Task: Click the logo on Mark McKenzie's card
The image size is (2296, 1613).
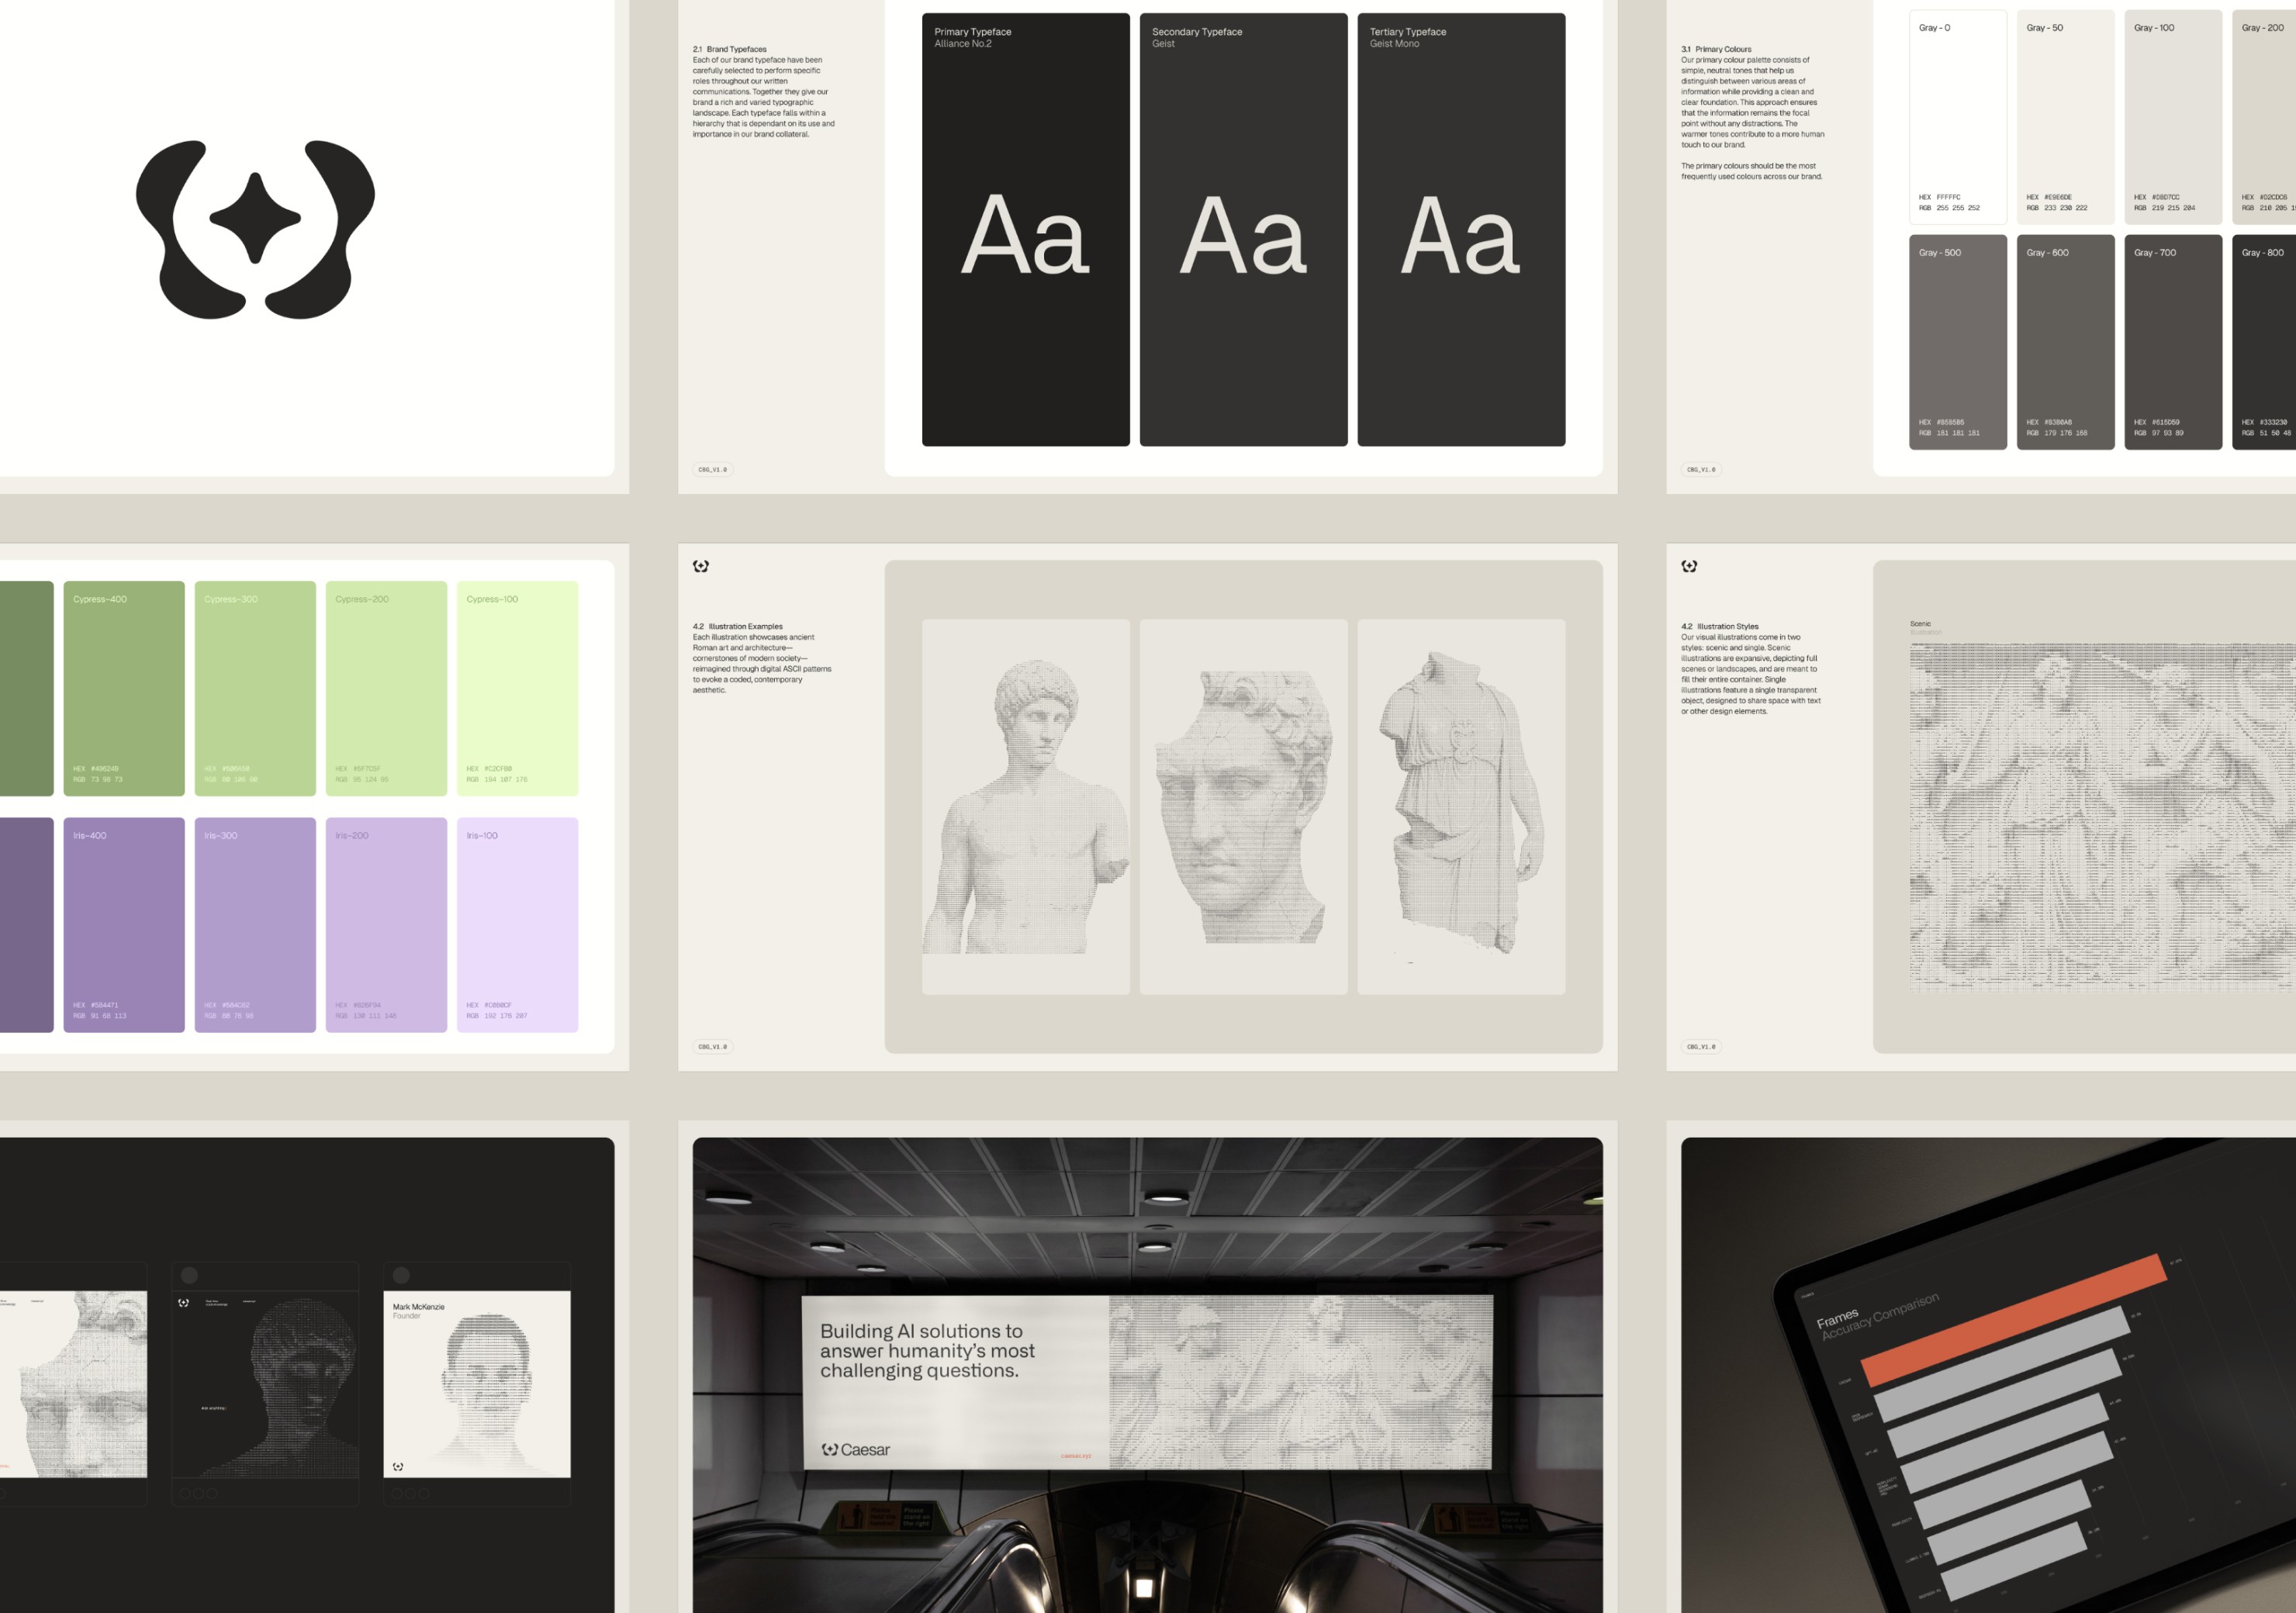Action: pyautogui.click(x=398, y=1466)
